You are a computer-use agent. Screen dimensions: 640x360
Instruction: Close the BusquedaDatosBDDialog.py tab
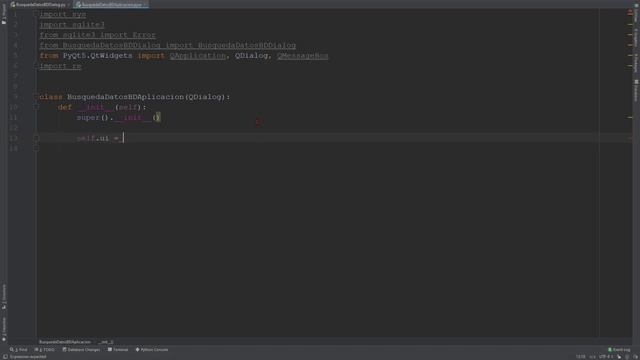[x=68, y=5]
